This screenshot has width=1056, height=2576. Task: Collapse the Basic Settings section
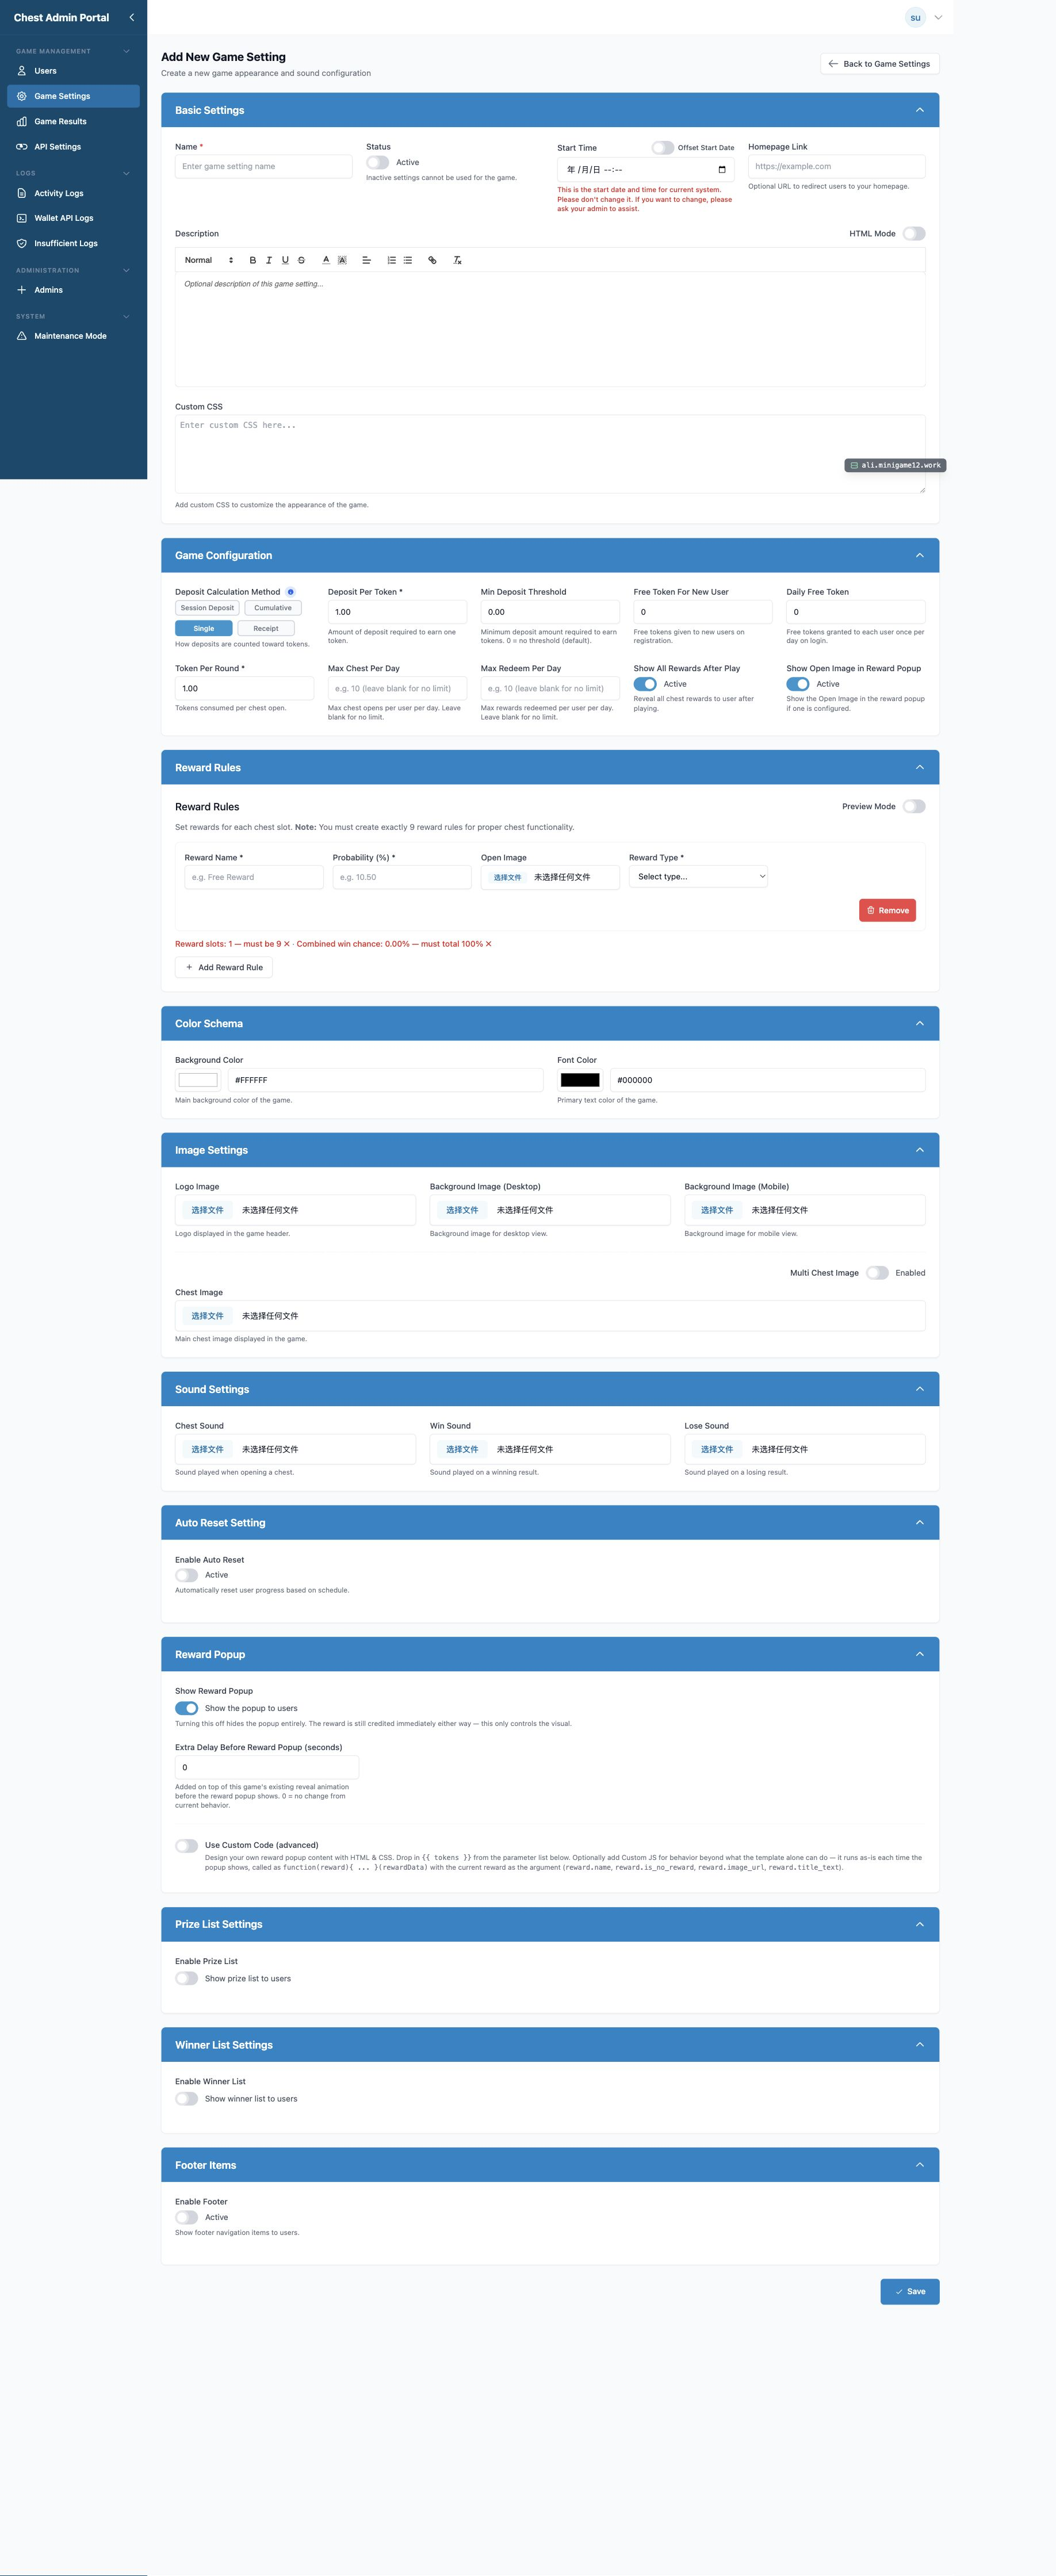pyautogui.click(x=920, y=110)
